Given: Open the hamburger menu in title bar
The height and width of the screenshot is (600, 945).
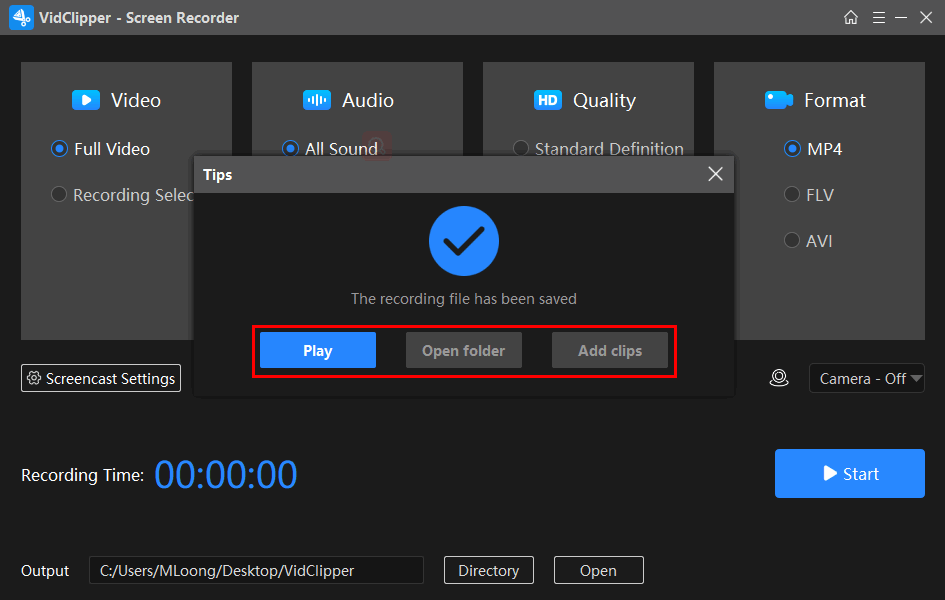Looking at the screenshot, I should click(878, 18).
